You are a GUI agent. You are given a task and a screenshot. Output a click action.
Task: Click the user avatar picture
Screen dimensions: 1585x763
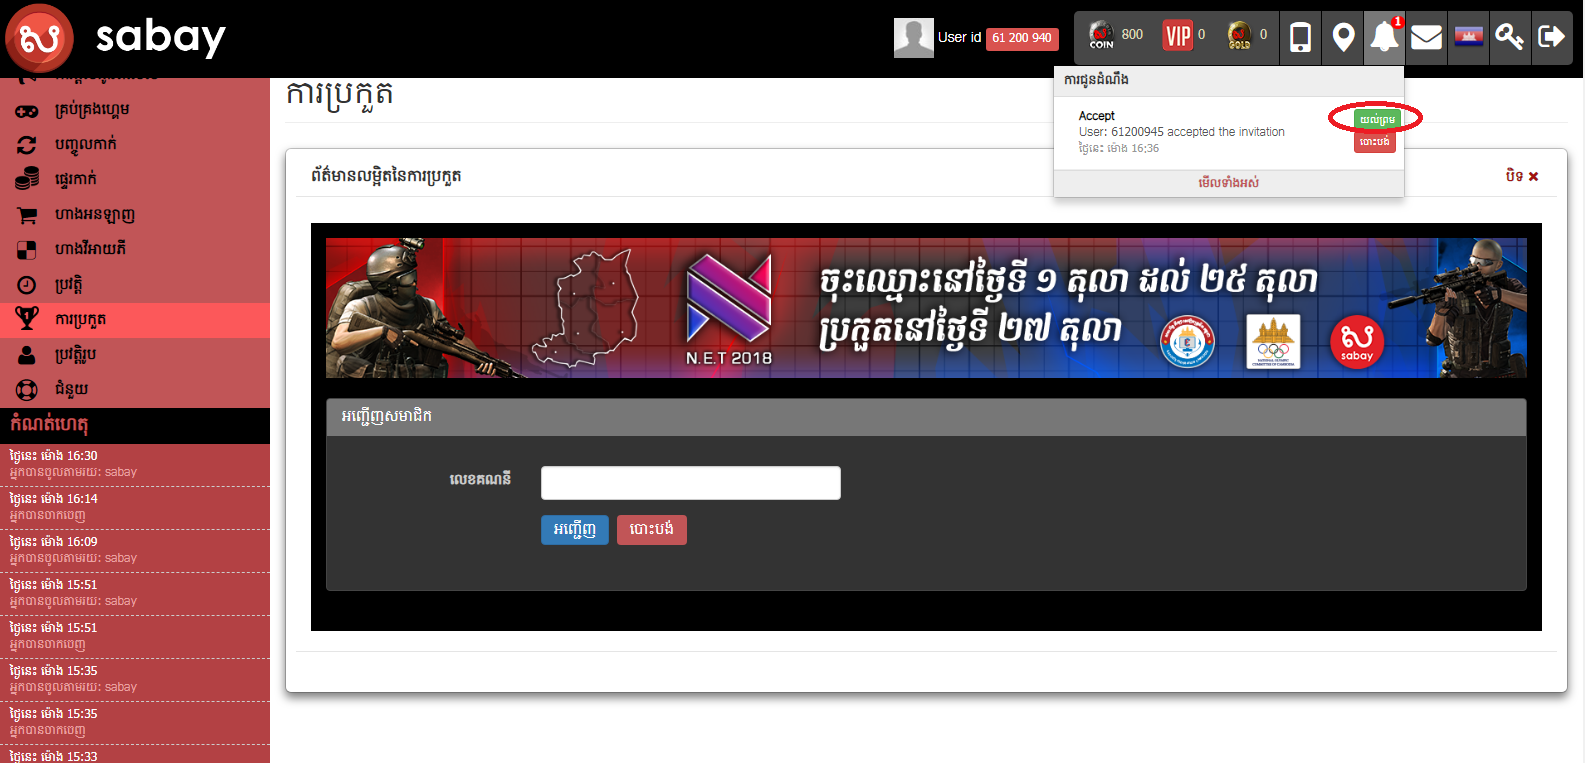coord(913,38)
